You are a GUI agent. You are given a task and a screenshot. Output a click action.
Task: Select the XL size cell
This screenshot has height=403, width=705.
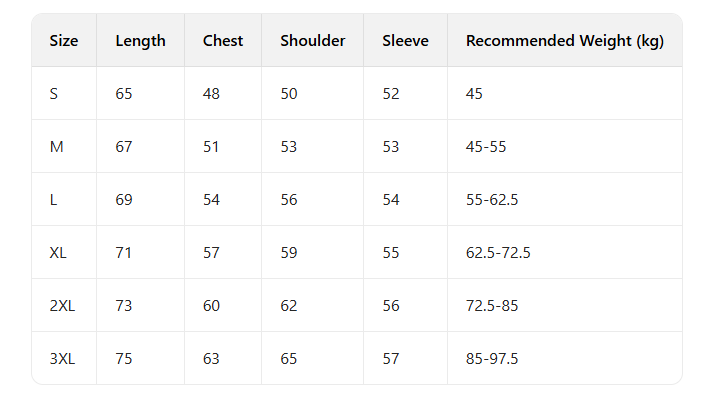59,253
